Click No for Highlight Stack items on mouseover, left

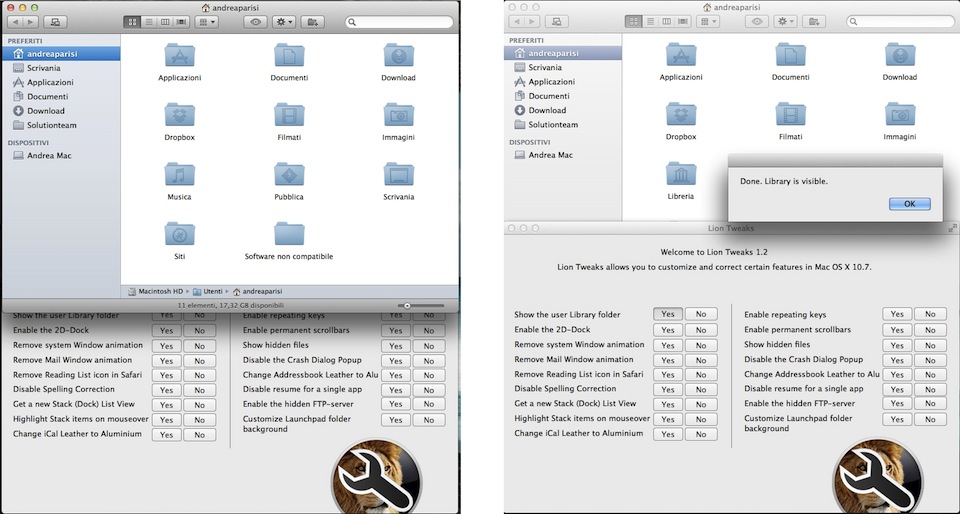(200, 420)
